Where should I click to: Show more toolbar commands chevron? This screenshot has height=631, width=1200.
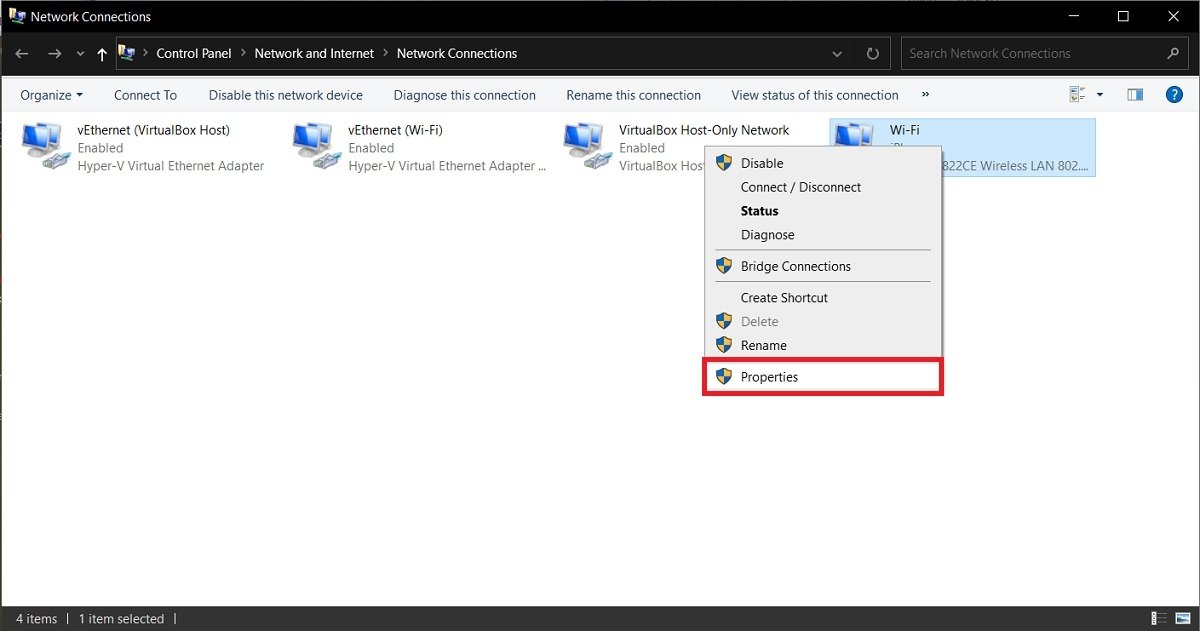[926, 95]
